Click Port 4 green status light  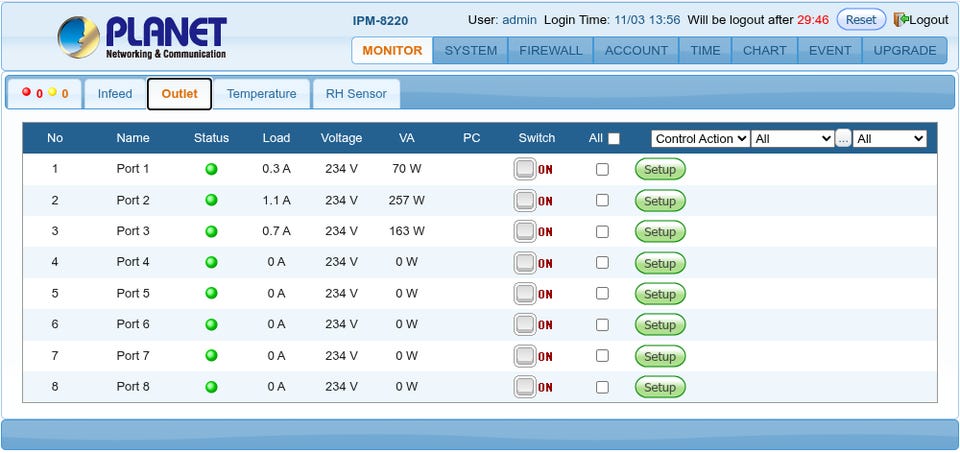click(x=211, y=262)
